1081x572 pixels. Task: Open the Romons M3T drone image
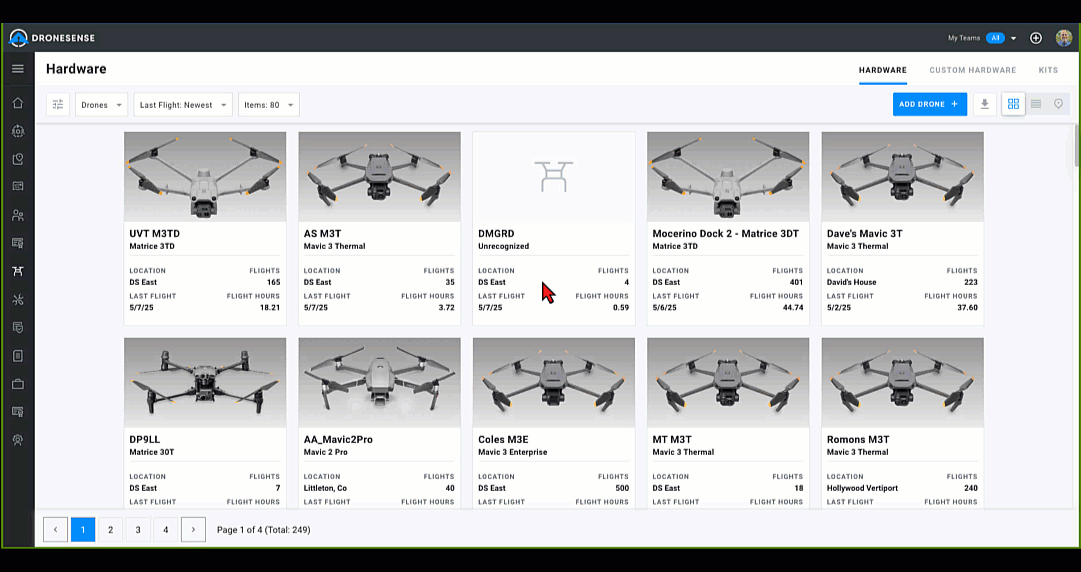click(x=902, y=382)
